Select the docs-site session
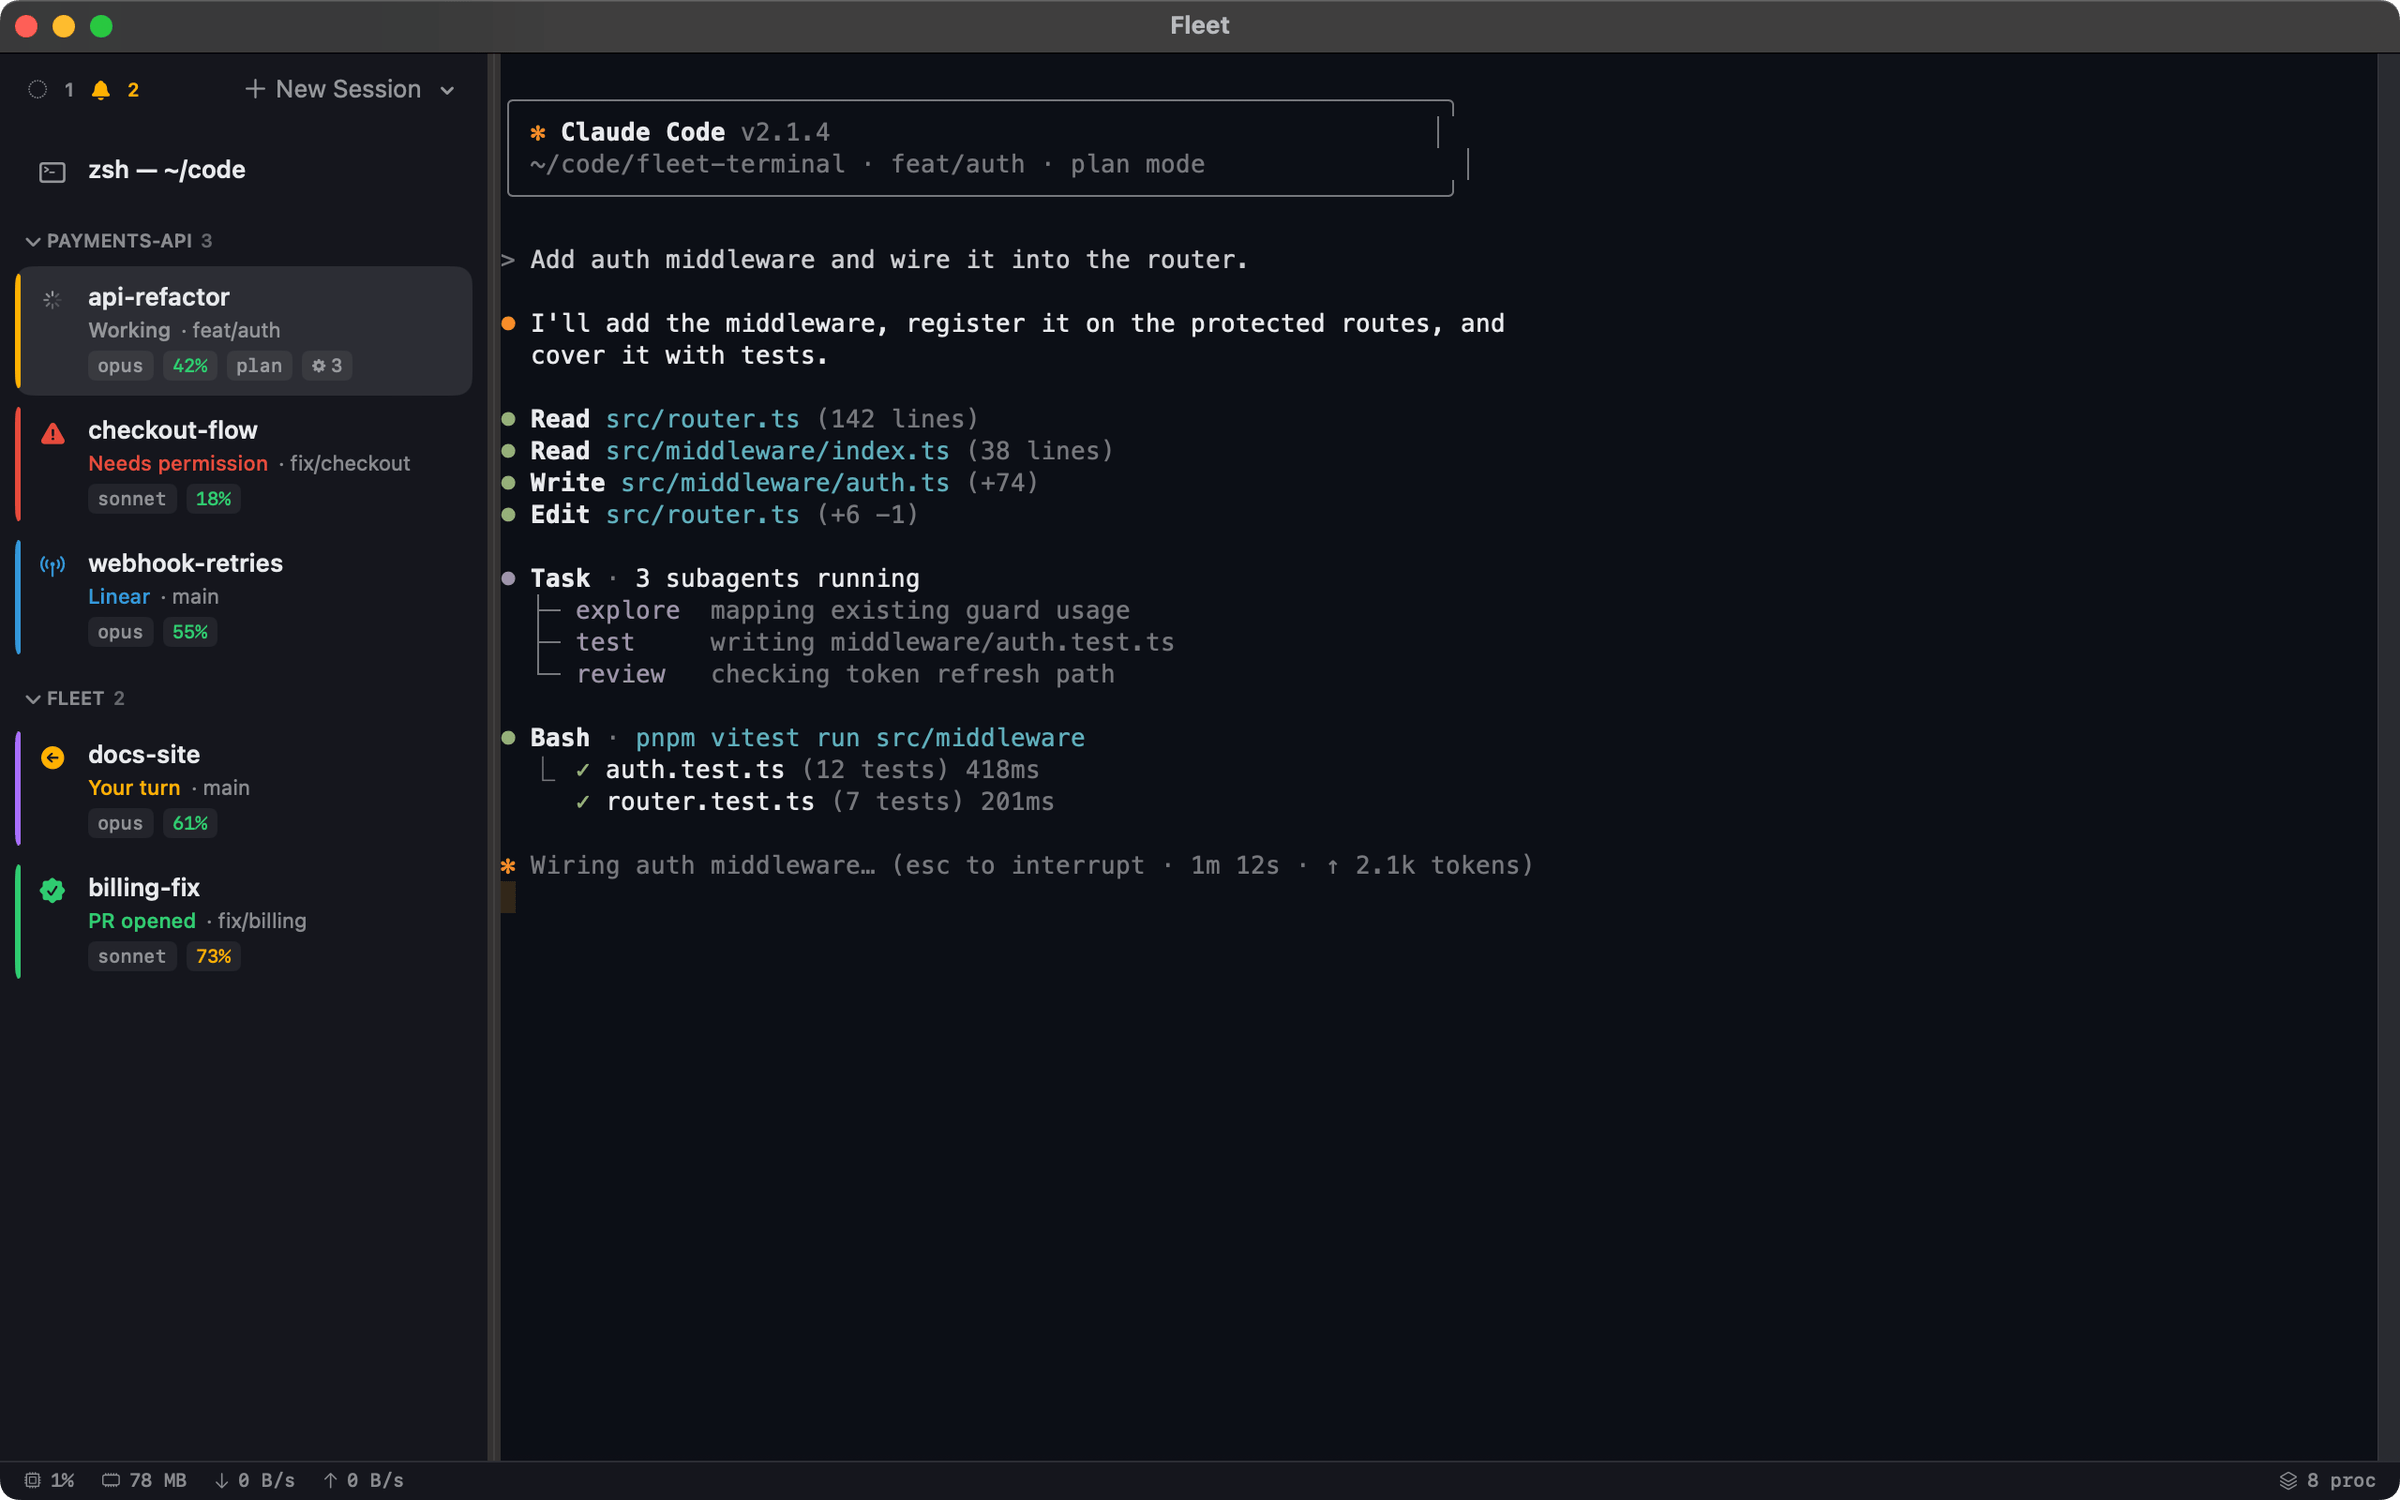The width and height of the screenshot is (2400, 1500). pos(245,788)
